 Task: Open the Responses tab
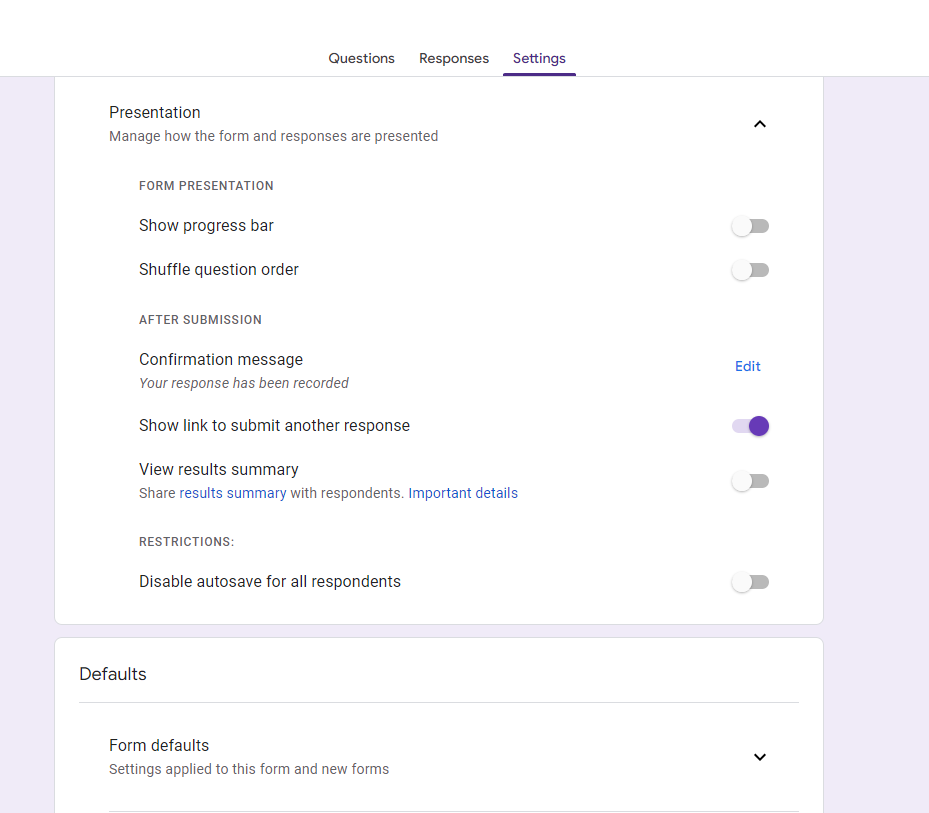click(454, 58)
